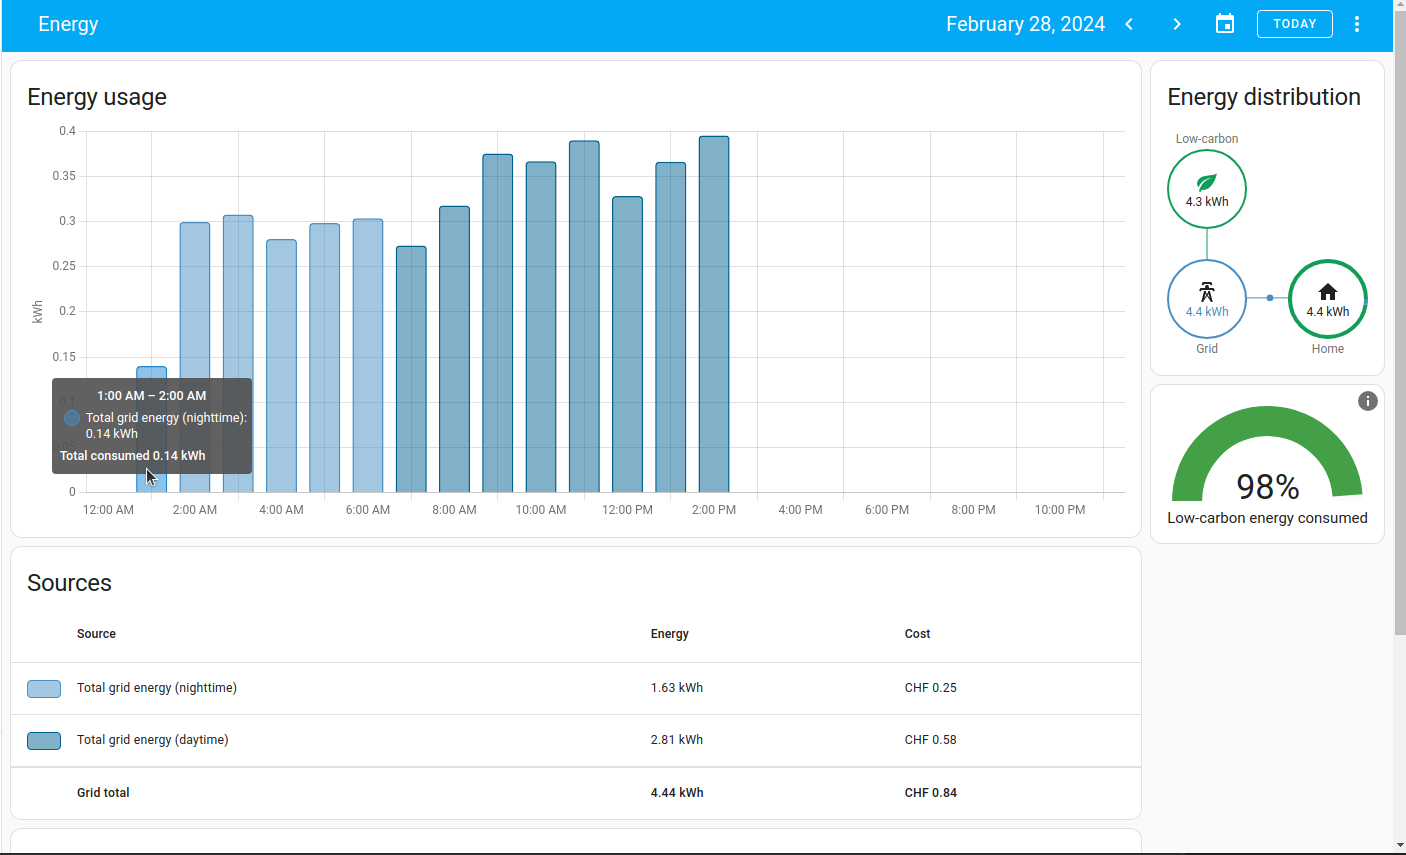The image size is (1406, 855).
Task: Open the three-dot overflow menu in the header
Action: (1357, 23)
